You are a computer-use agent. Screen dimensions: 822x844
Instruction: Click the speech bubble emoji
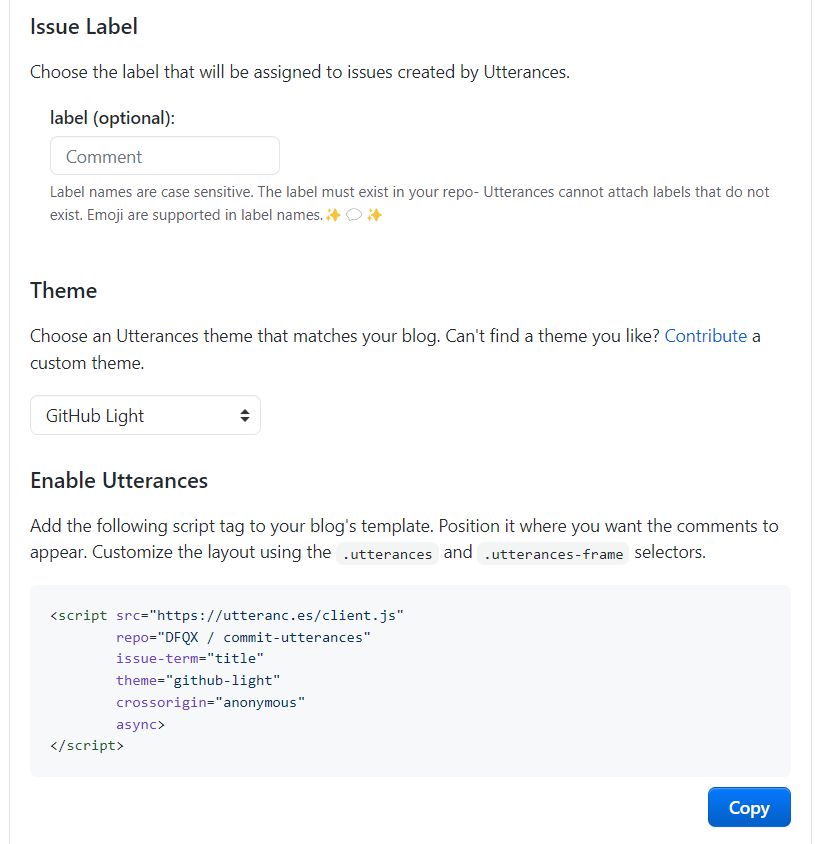click(x=354, y=215)
